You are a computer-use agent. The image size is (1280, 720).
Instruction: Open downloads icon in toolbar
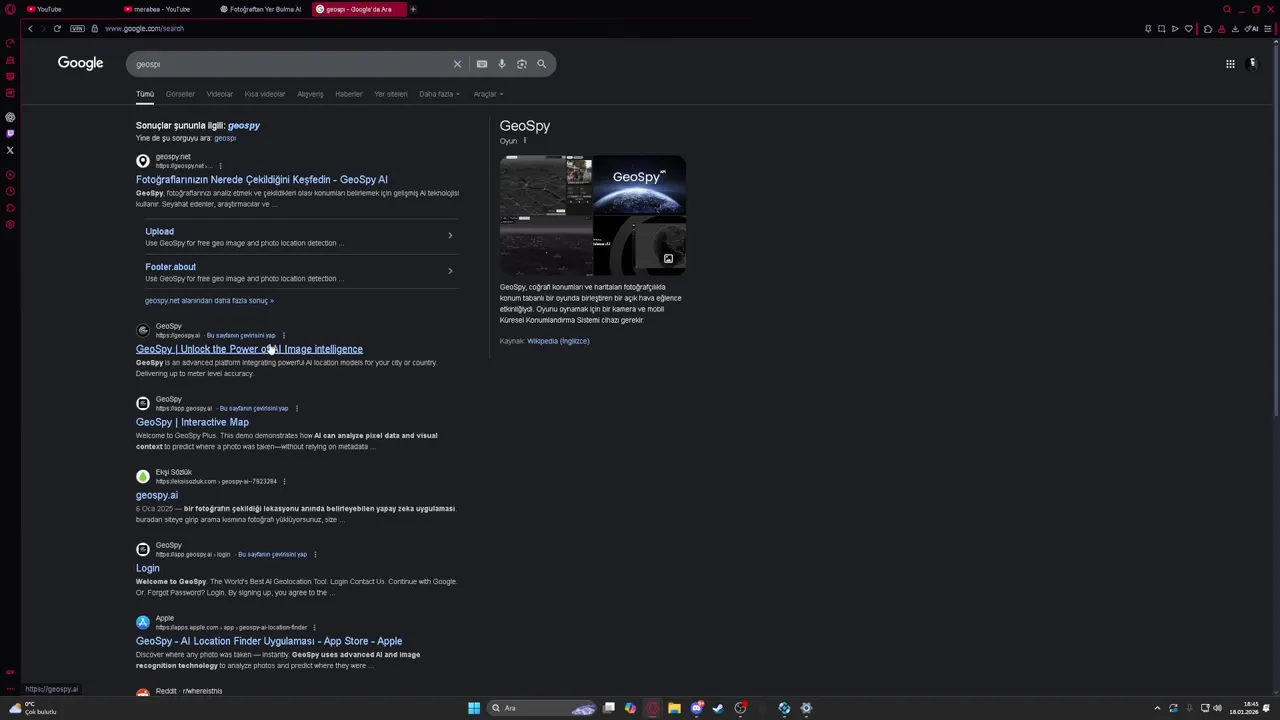pos(1235,29)
